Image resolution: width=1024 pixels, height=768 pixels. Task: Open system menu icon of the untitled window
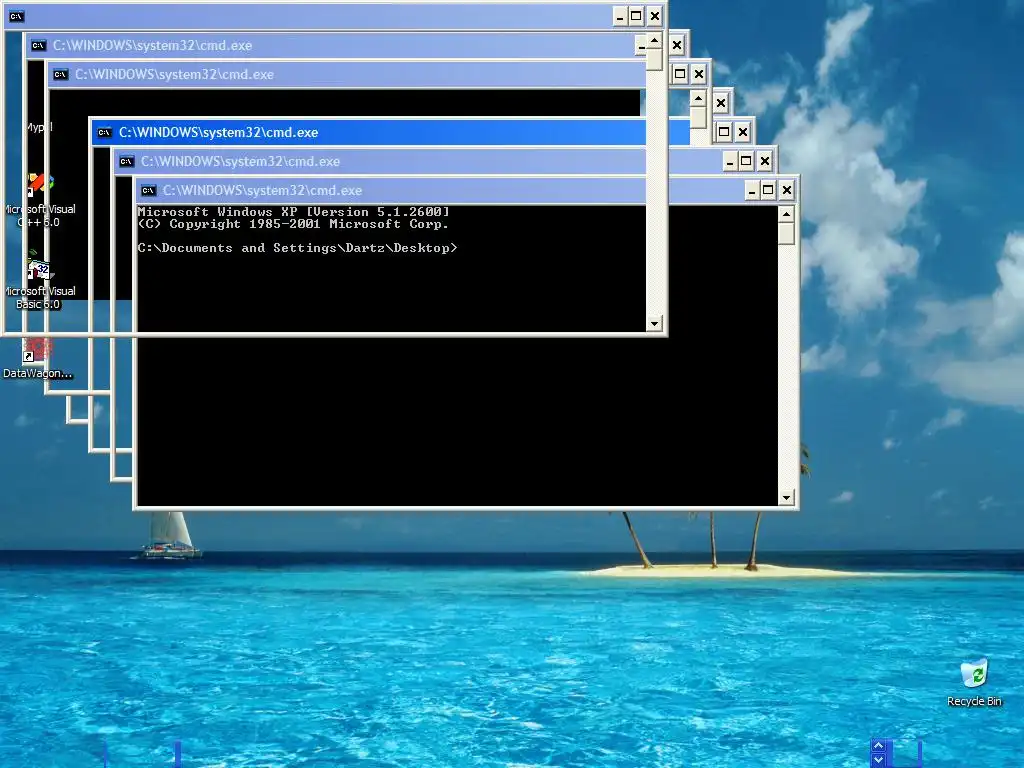[17, 16]
